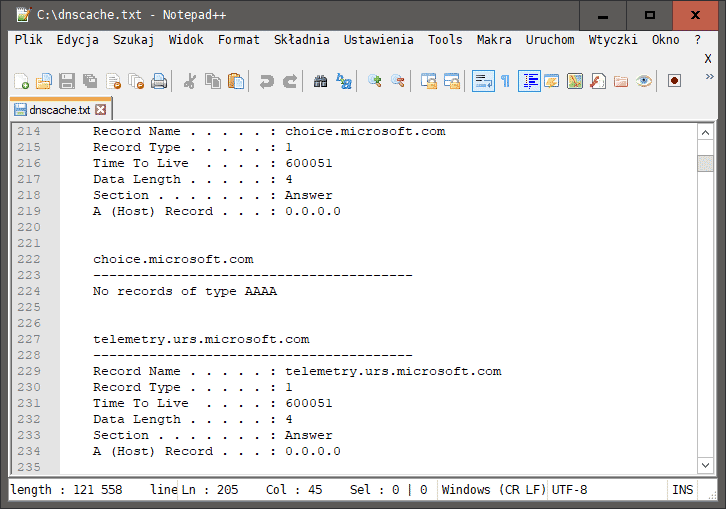Screen dimensions: 726x509
Task: Open the Edycja menu
Action: pyautogui.click(x=78, y=40)
